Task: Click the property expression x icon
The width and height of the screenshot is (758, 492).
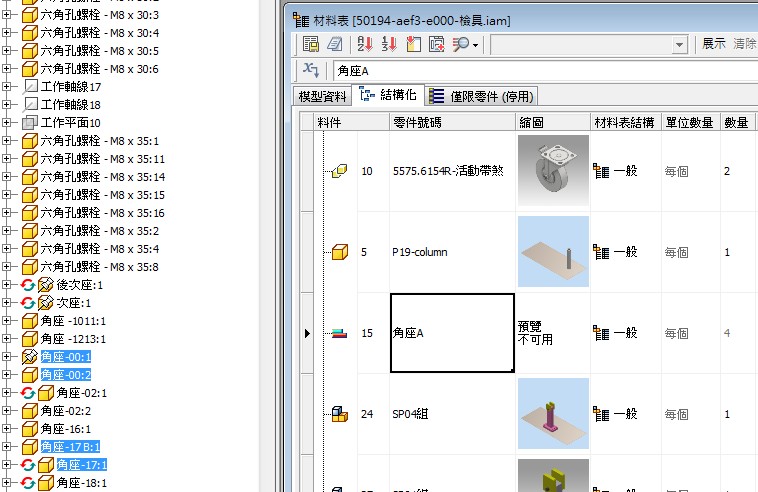Action: 310,71
